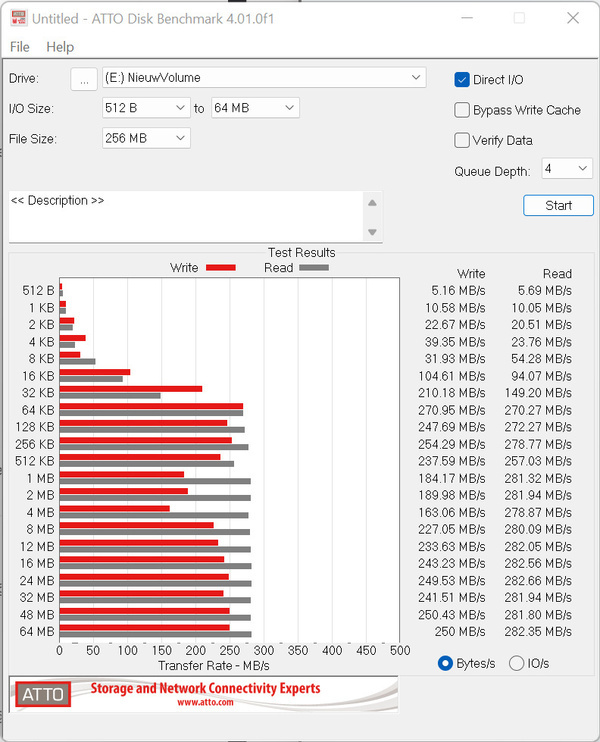This screenshot has width=600, height=742.
Task: Click the '54.28 MB/s' read value
Action: pyautogui.click(x=541, y=359)
